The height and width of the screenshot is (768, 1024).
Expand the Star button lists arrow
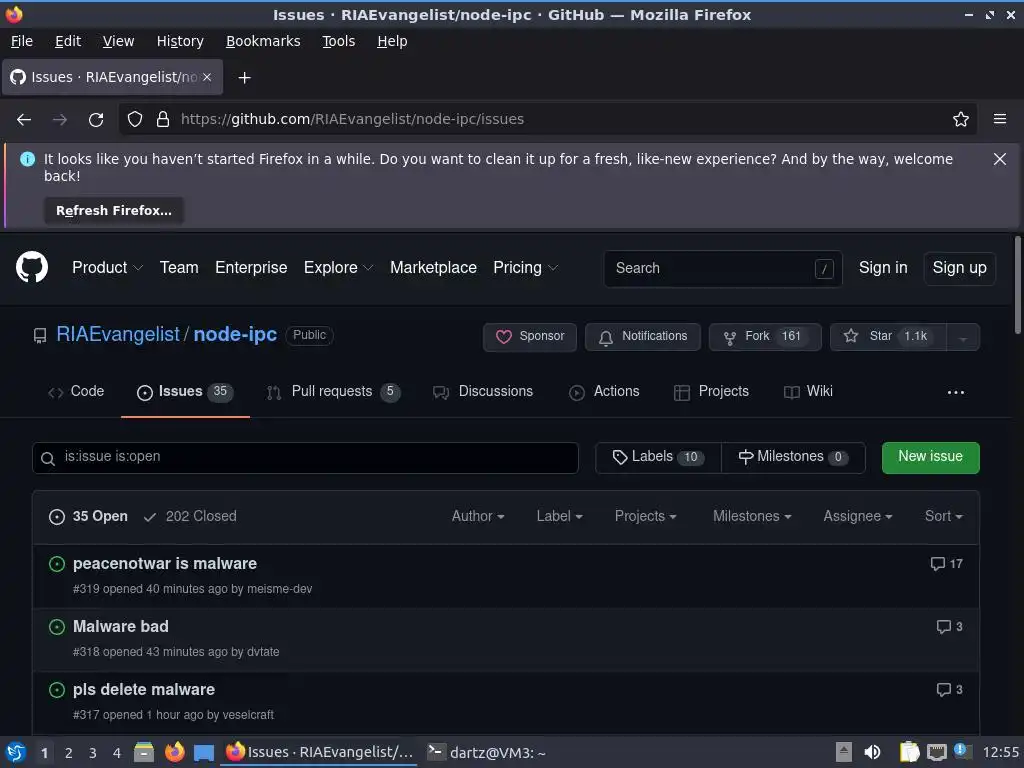(x=963, y=338)
